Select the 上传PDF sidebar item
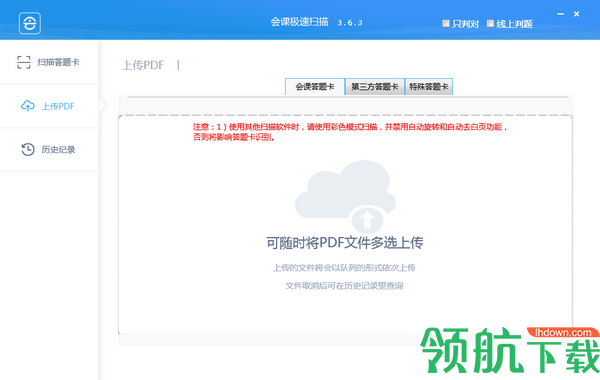Image resolution: width=600 pixels, height=380 pixels. [49, 106]
